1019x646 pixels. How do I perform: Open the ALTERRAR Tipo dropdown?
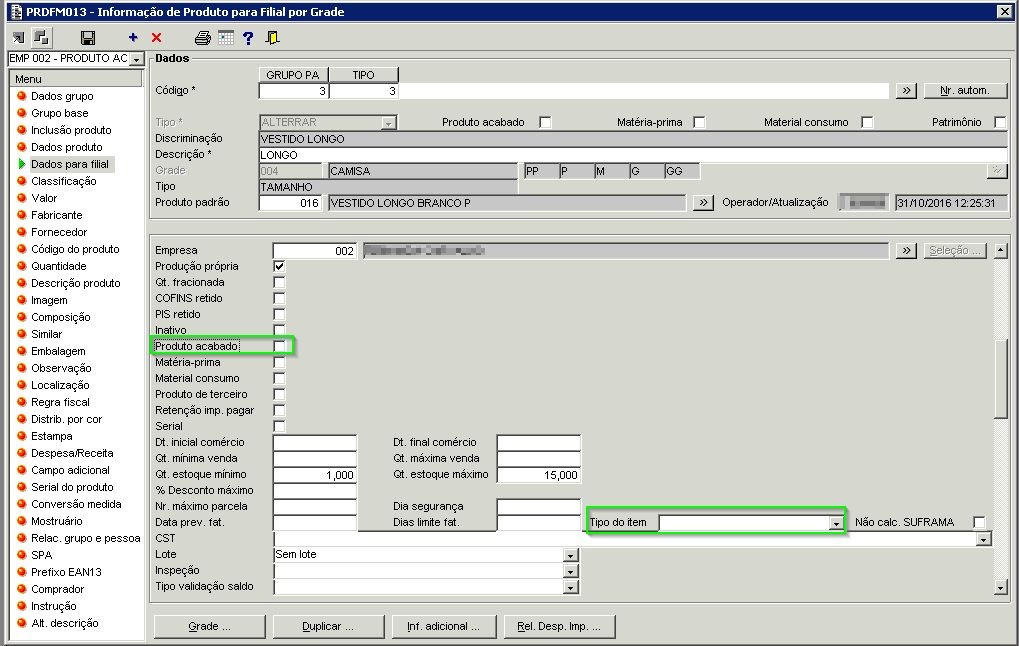(389, 123)
